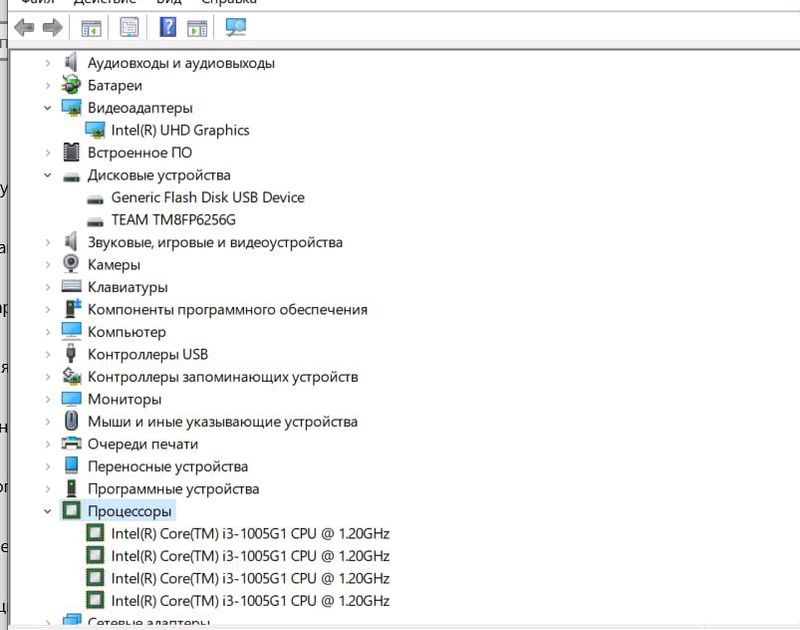Image resolution: width=800 pixels, height=630 pixels.
Task: Click the speaker icon beside Аудиовходы и аудиовыходы
Action: [x=71, y=62]
